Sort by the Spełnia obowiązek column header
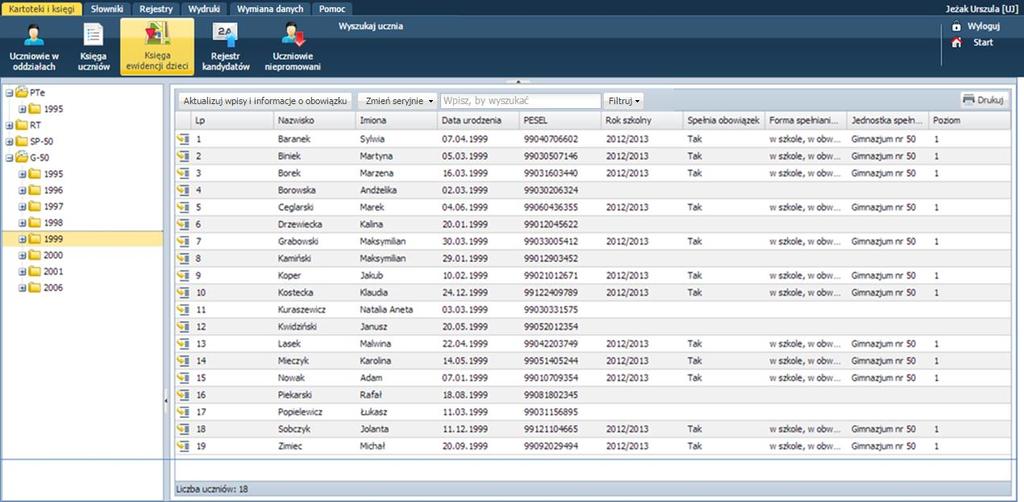Screen dimensions: 1024x502 (x=724, y=121)
